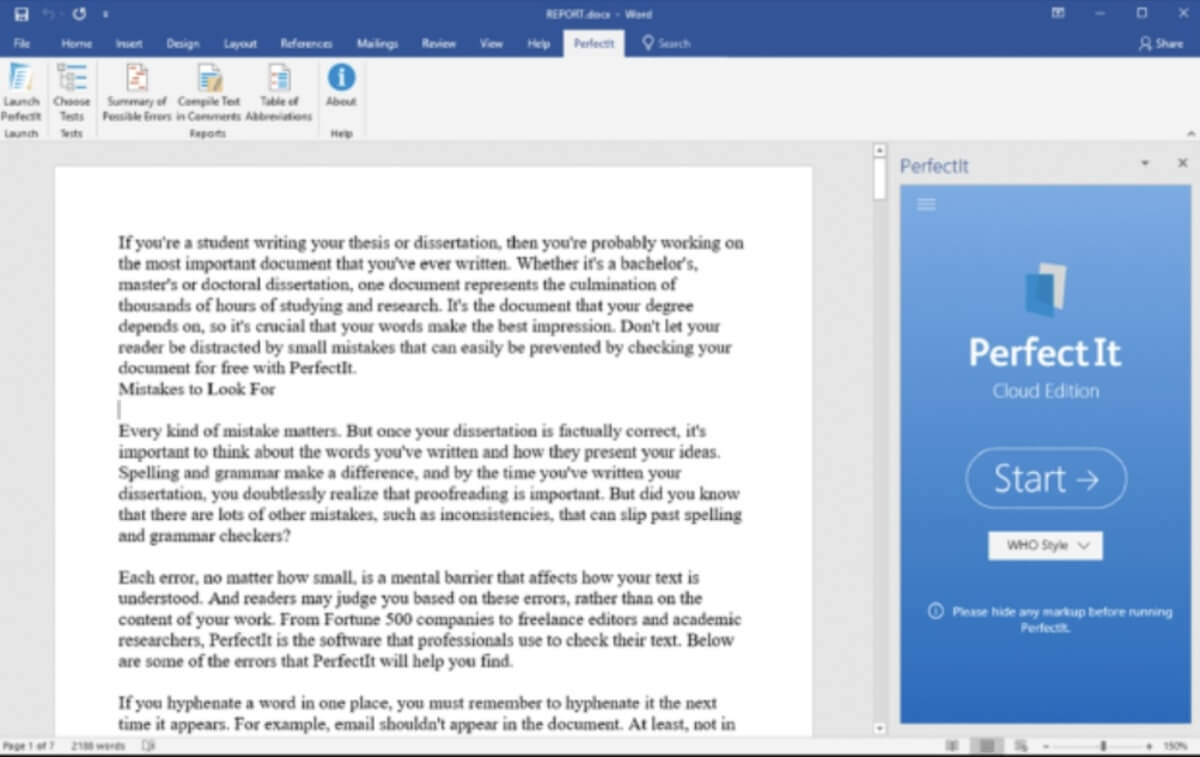Screen dimensions: 1200x757
Task: Open the Layout tab
Action: tap(240, 44)
